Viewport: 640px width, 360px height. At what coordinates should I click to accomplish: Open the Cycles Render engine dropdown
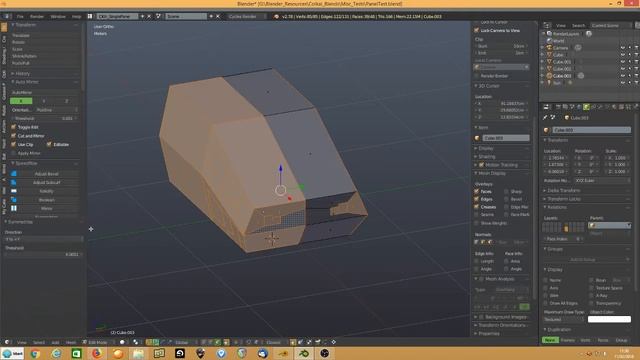pos(247,16)
